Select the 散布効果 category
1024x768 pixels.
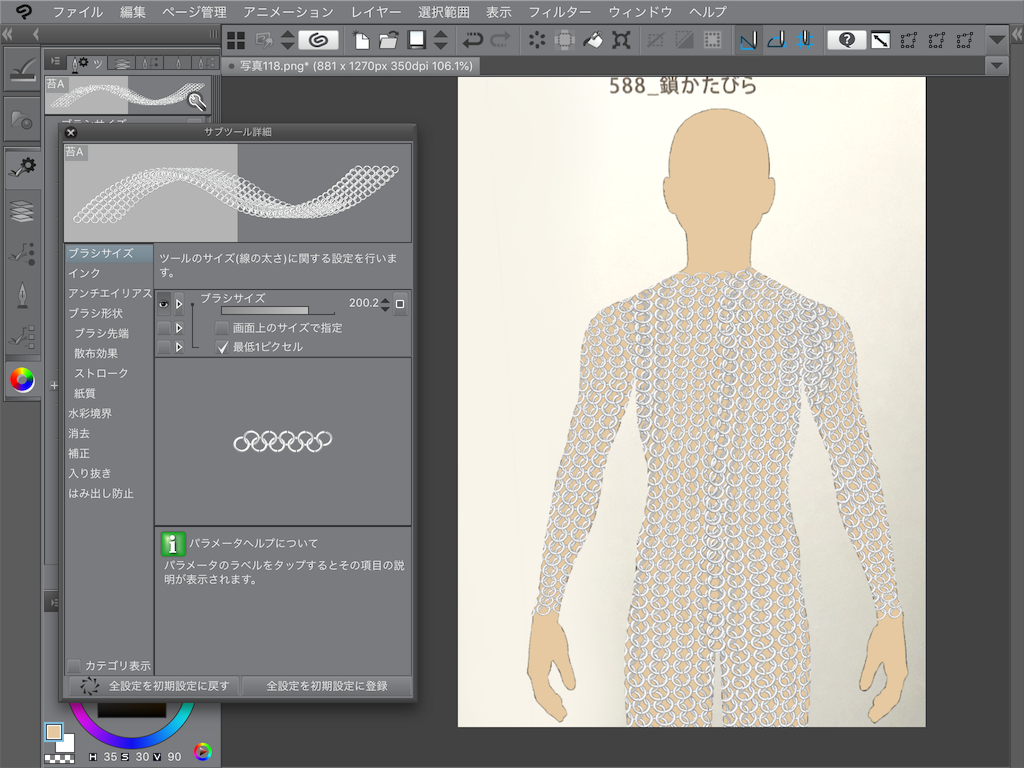[96, 353]
